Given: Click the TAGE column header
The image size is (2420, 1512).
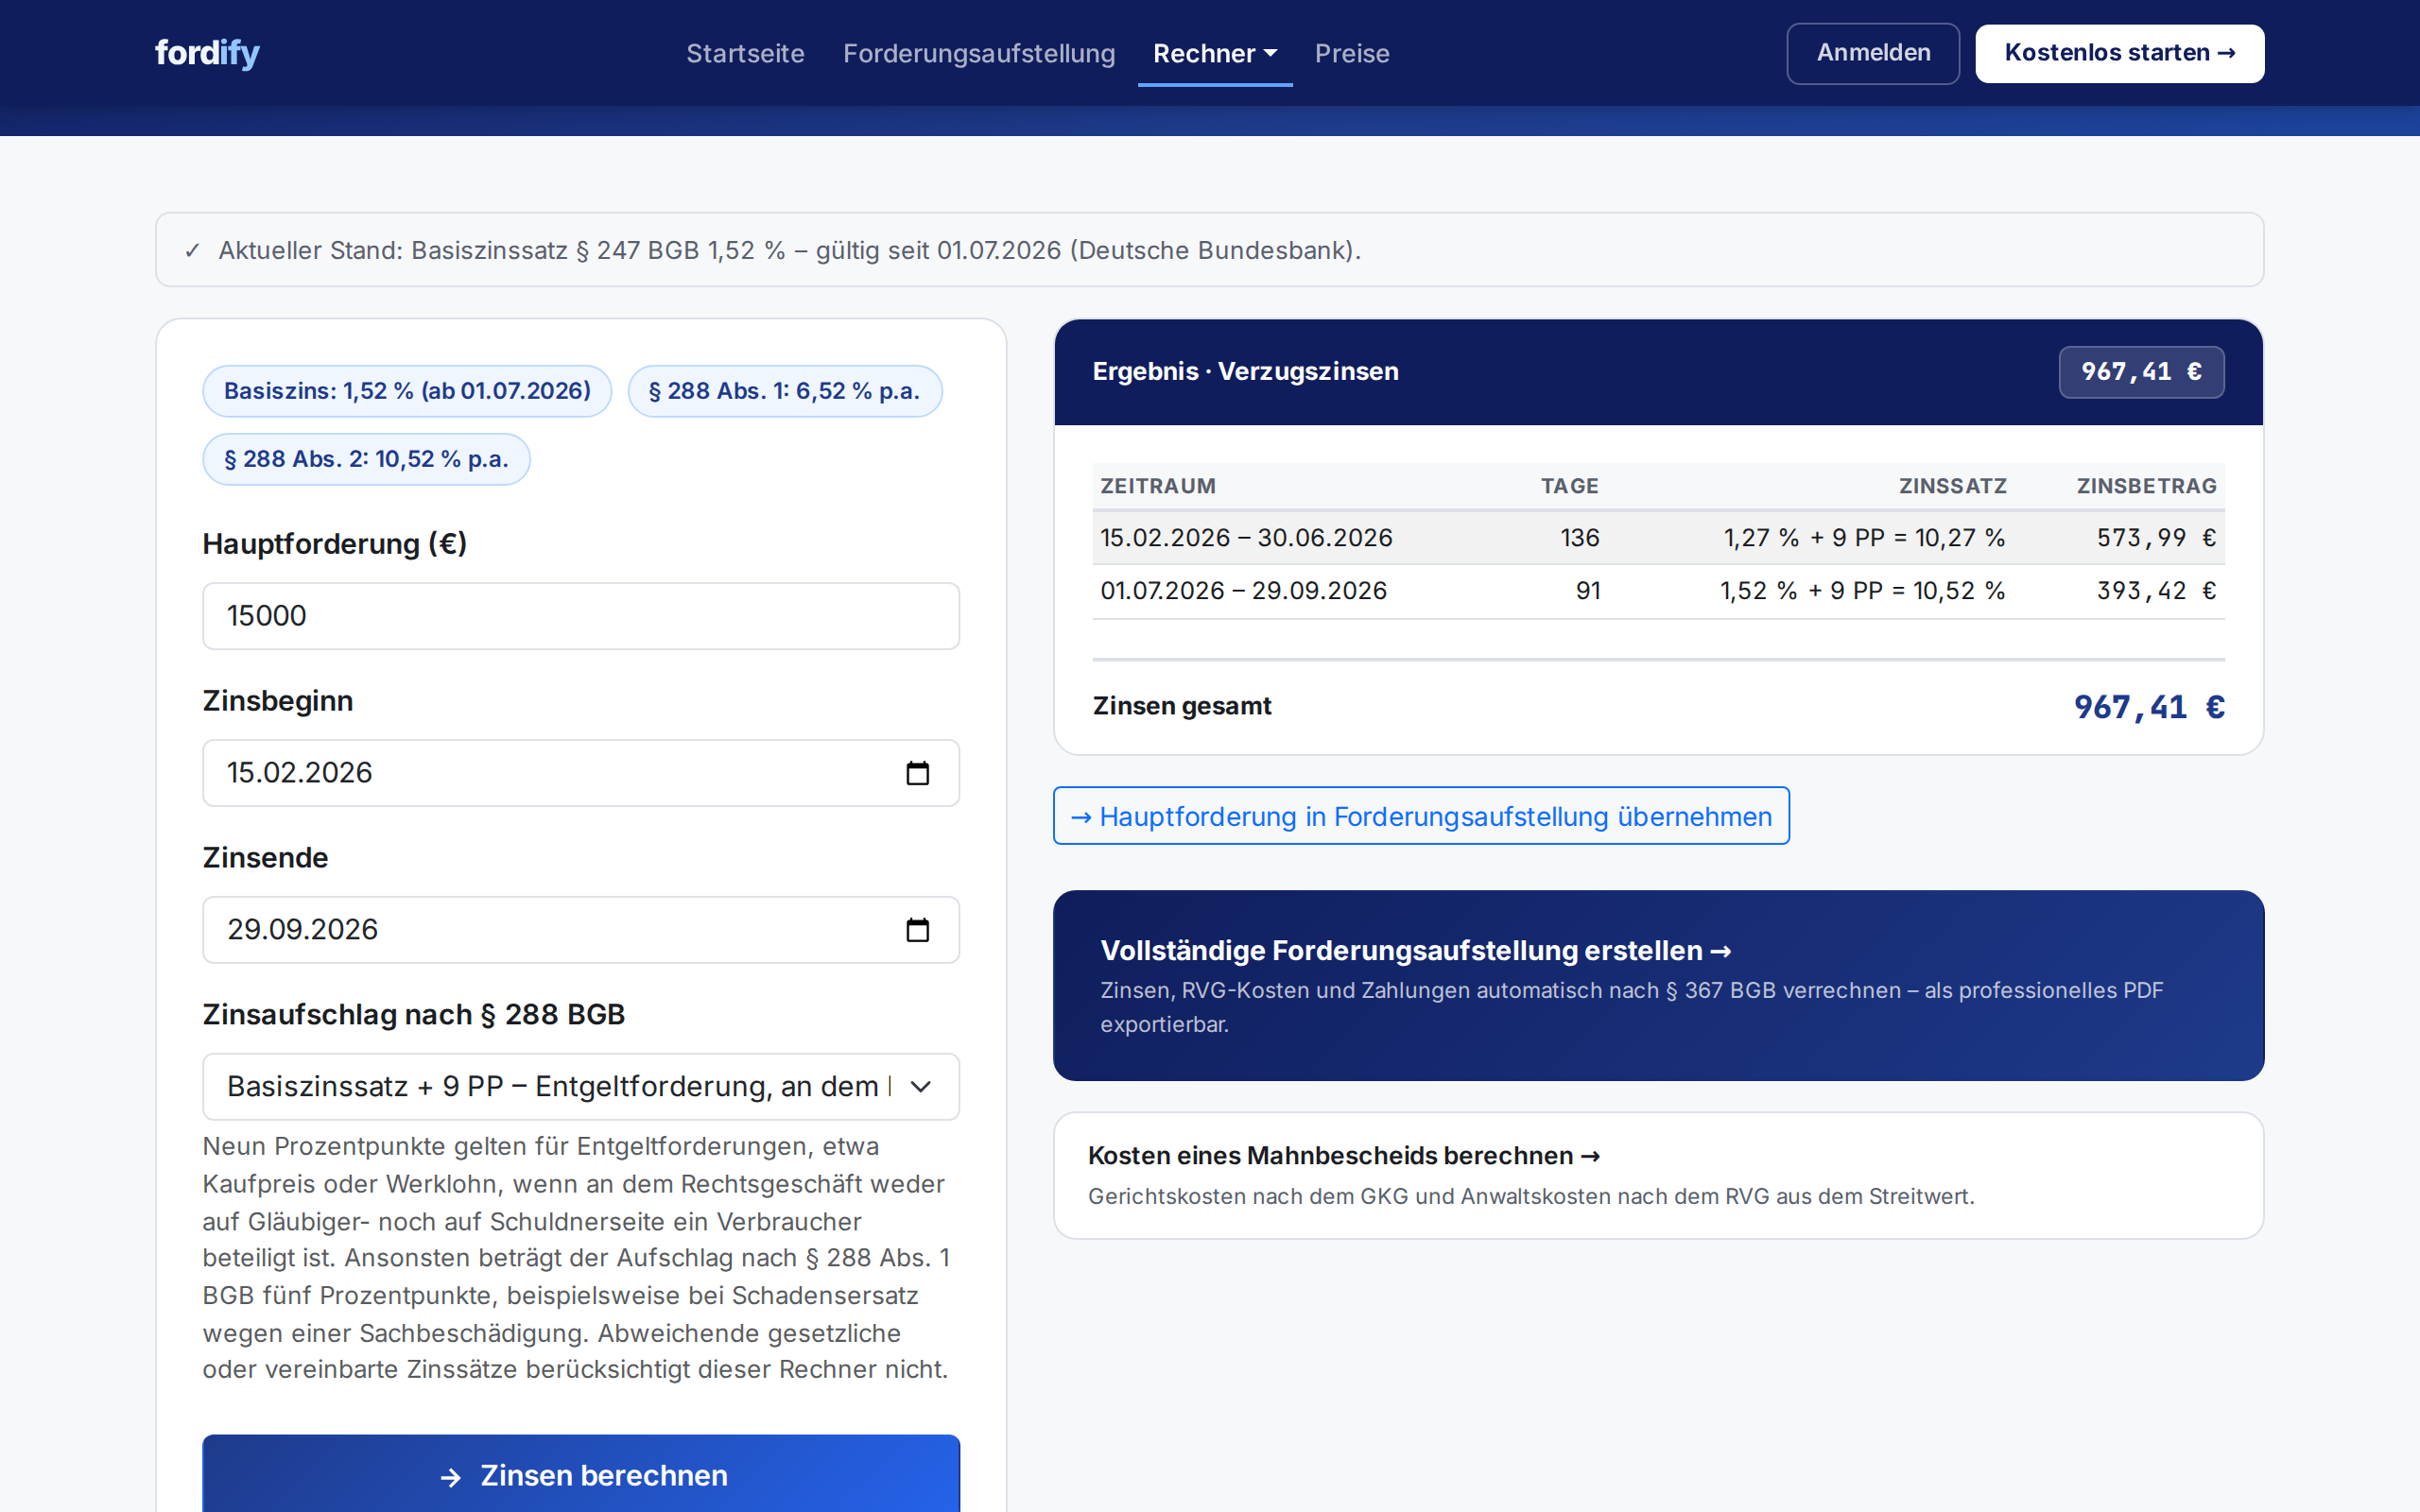Looking at the screenshot, I should click(1570, 486).
